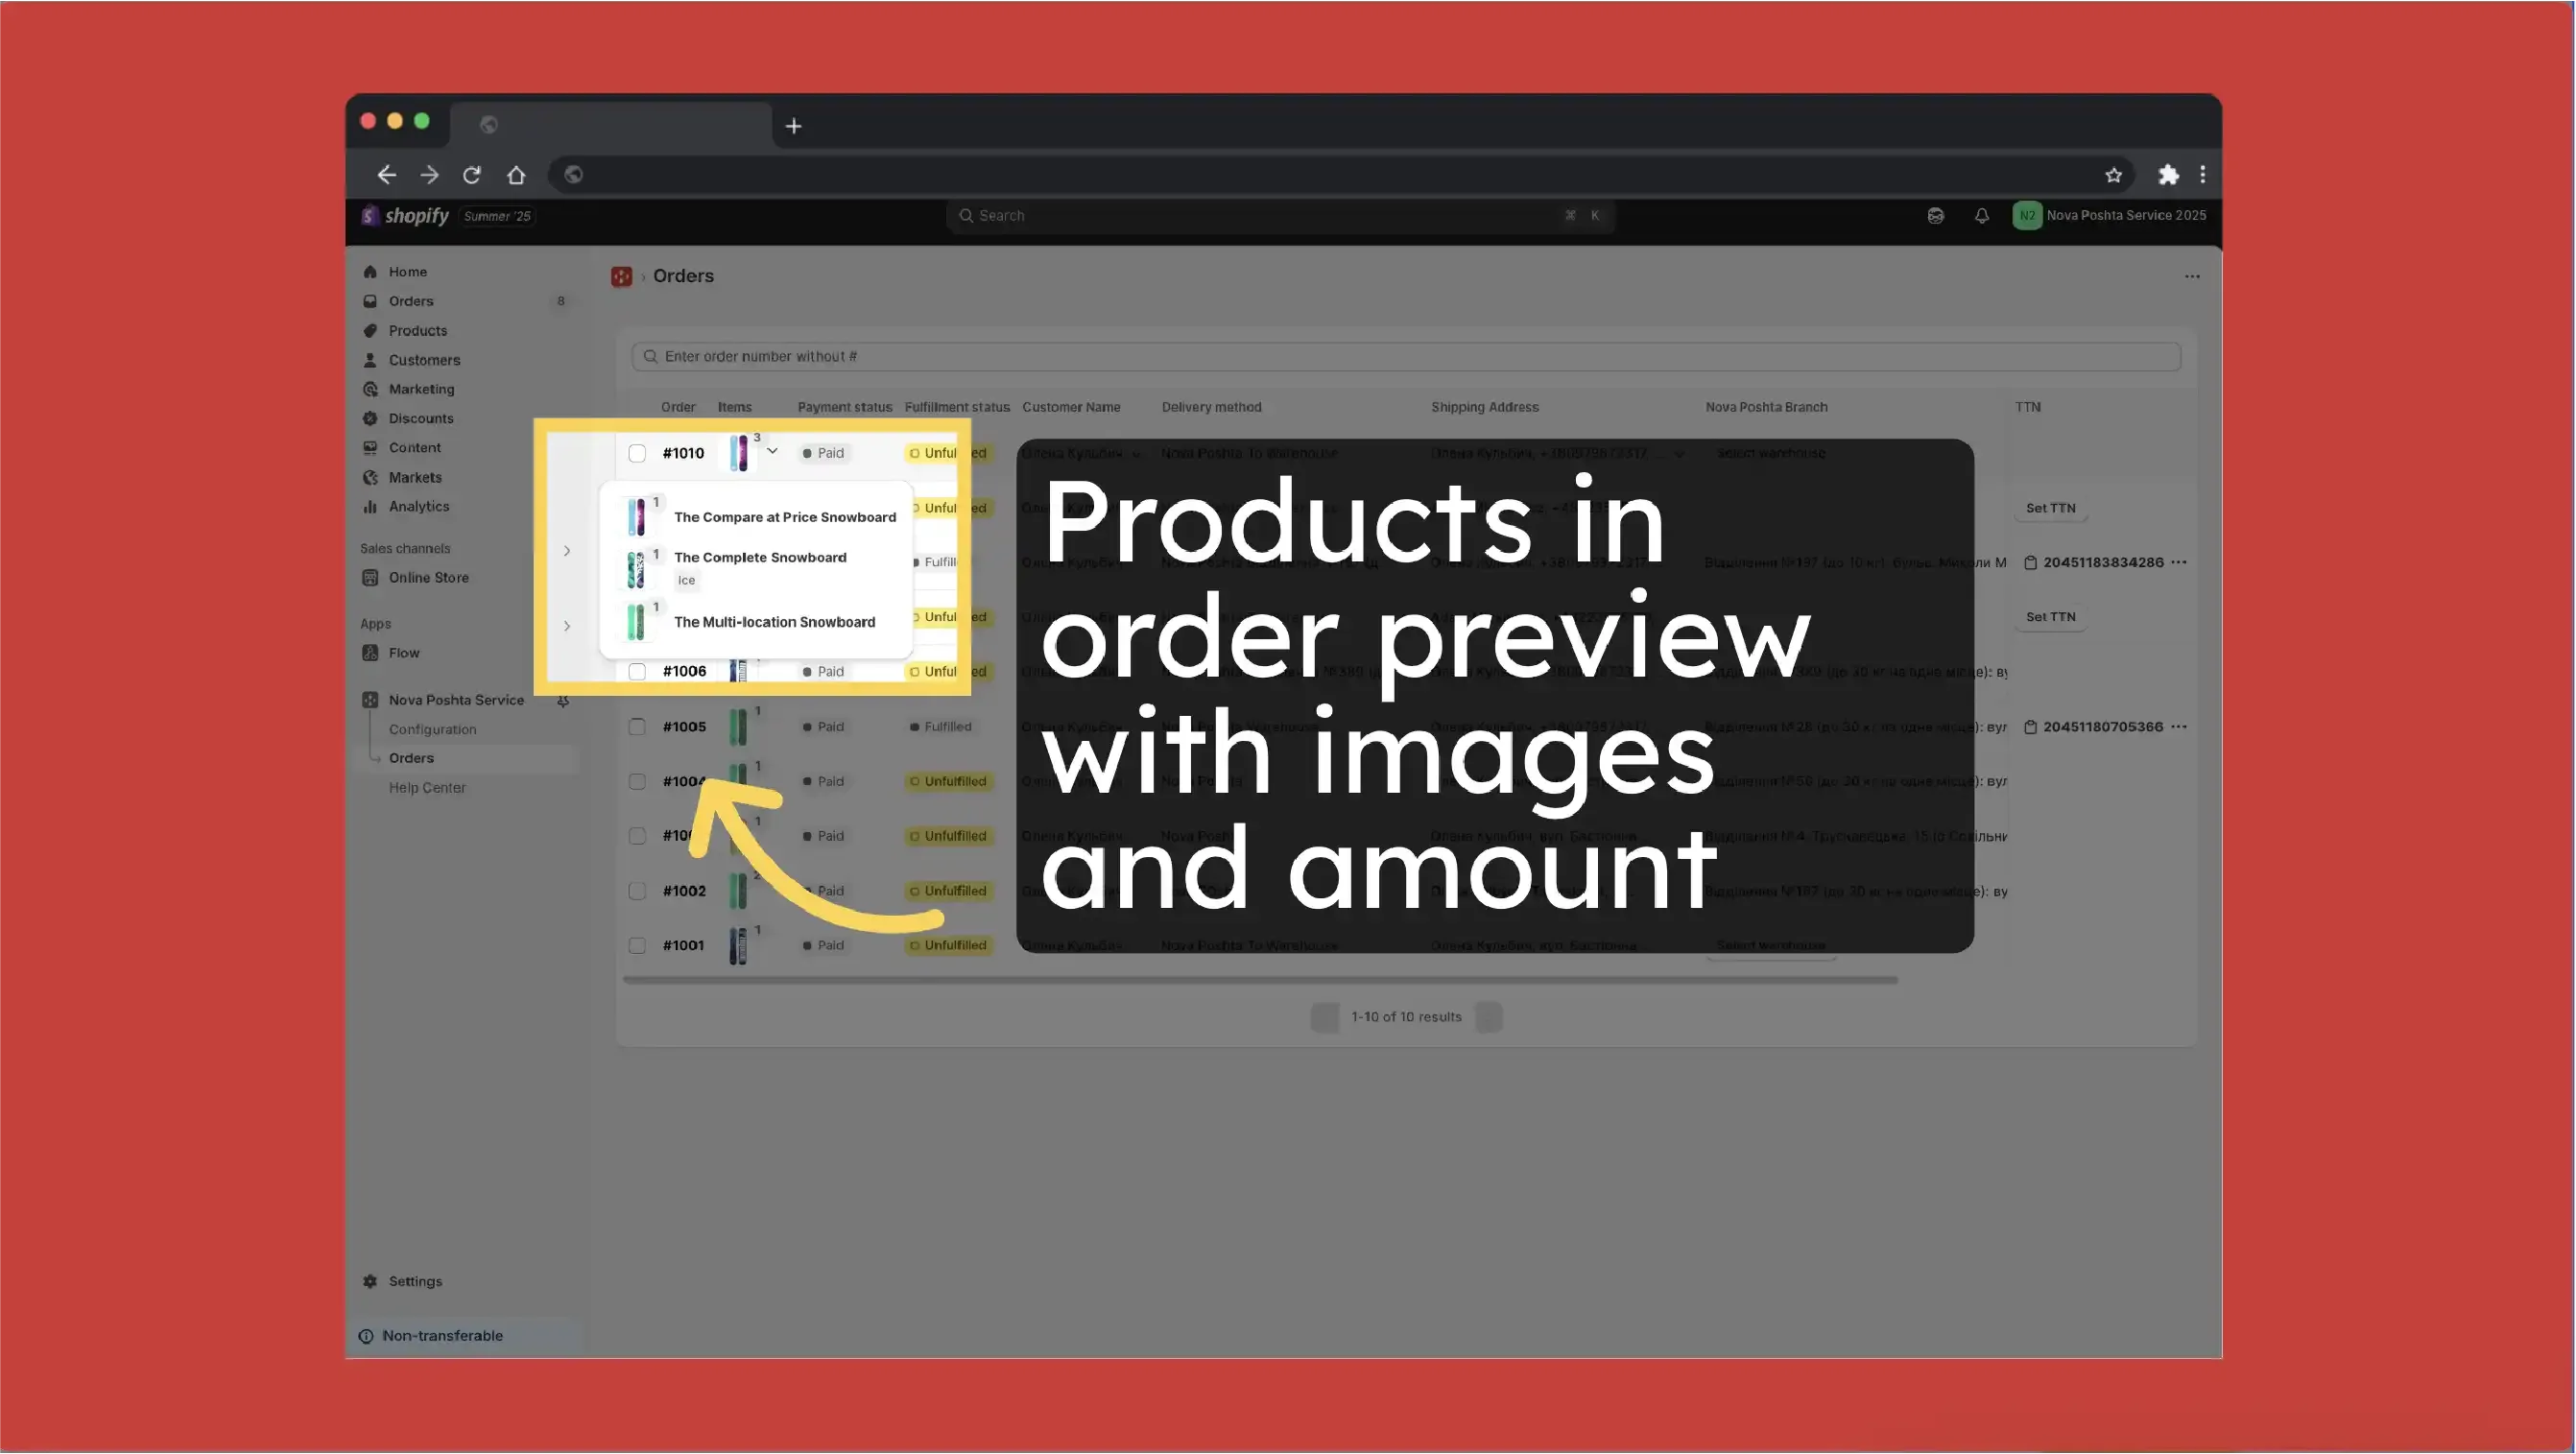The image size is (2576, 1454).
Task: Click the first Set TTN button
Action: pos(2050,509)
